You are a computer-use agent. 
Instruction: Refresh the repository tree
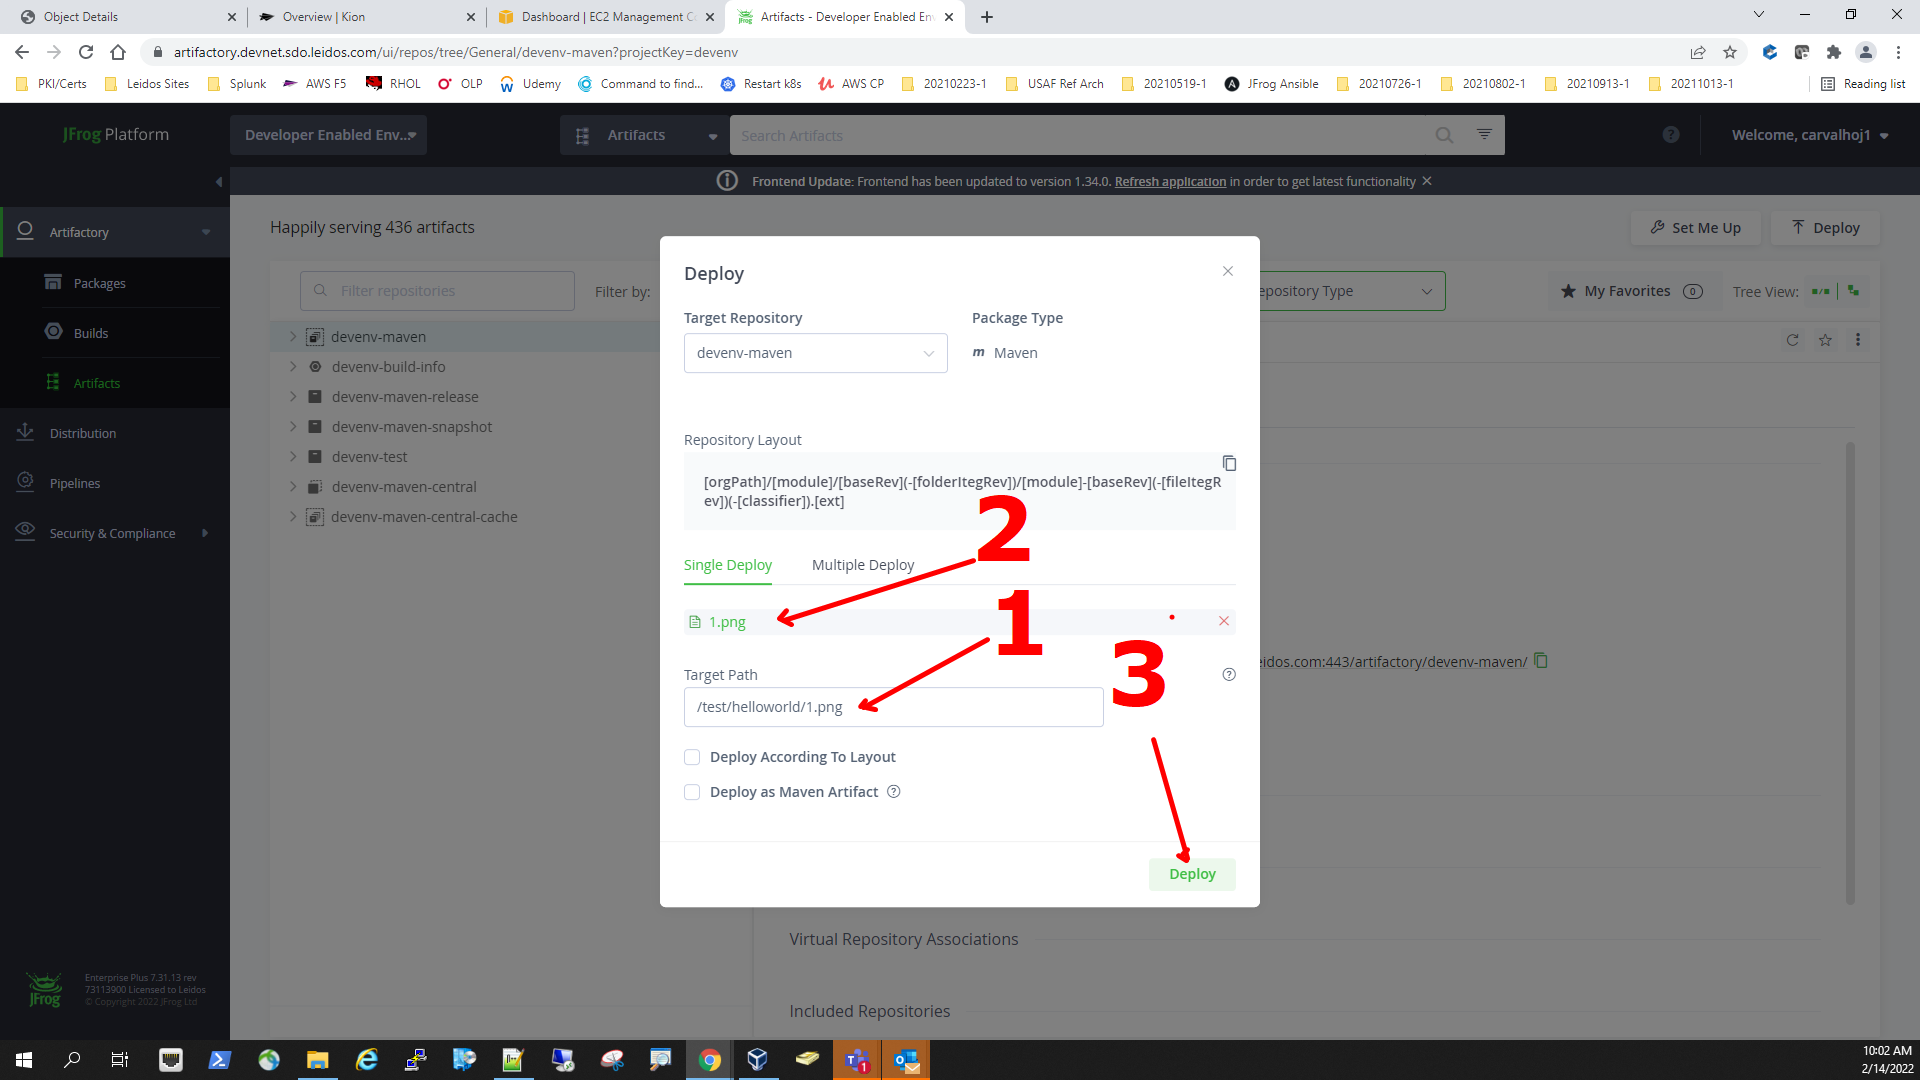pyautogui.click(x=1793, y=340)
